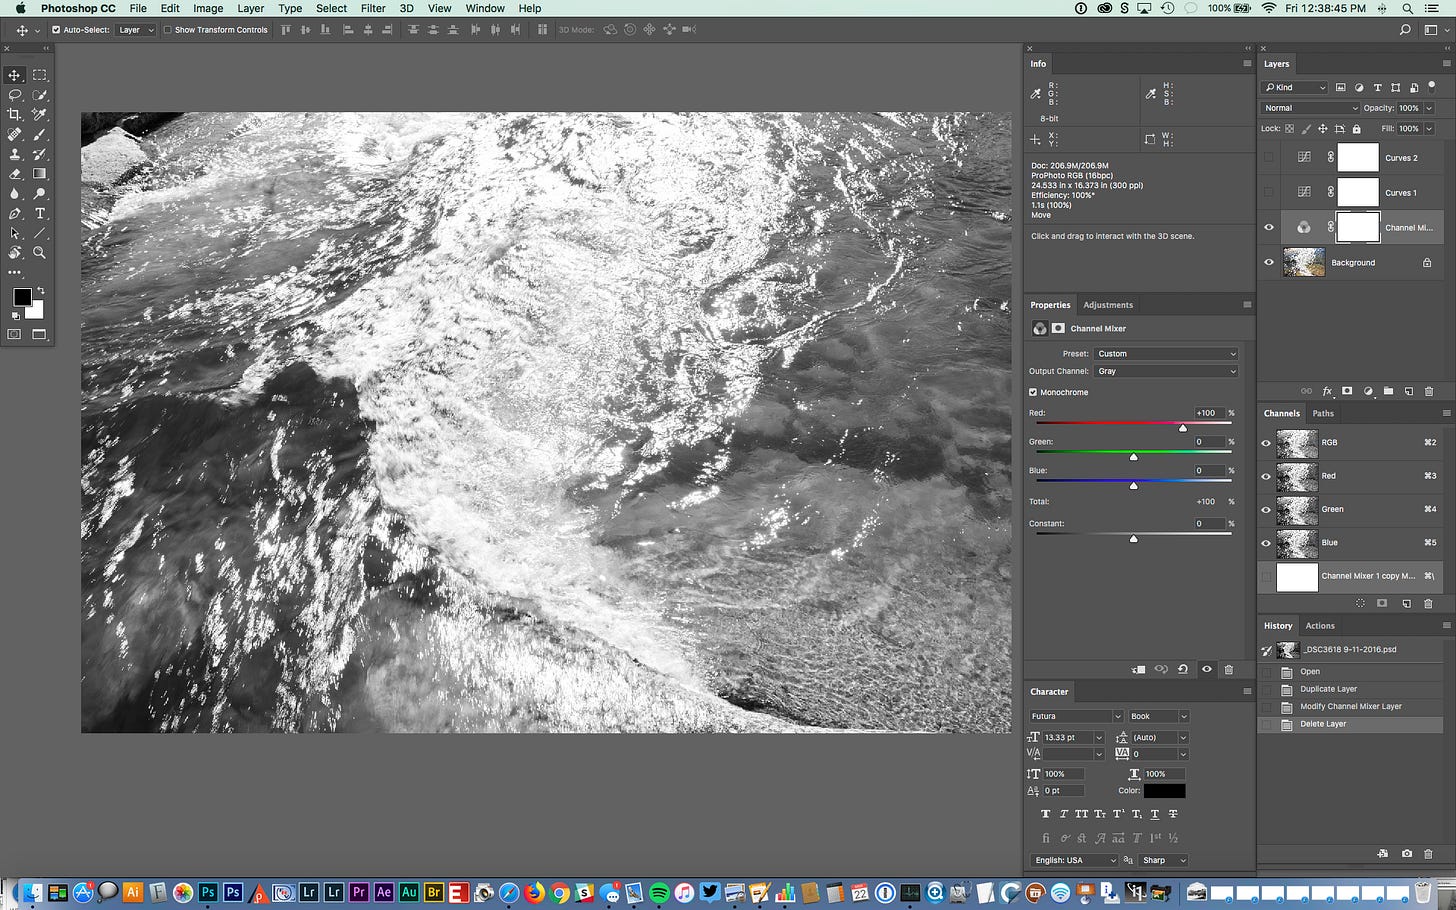Uncheck the Monochrome checkbox
Image resolution: width=1456 pixels, height=910 pixels.
[1033, 392]
